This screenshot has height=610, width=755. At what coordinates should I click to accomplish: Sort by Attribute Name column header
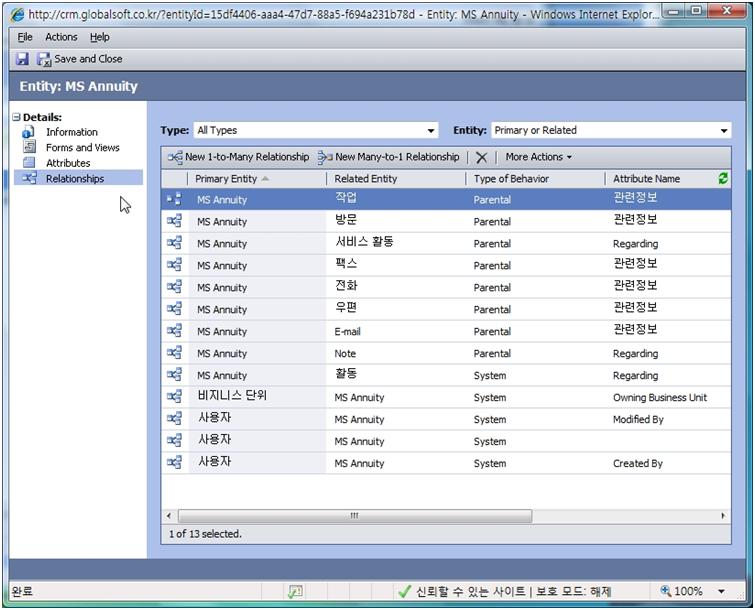coord(646,179)
